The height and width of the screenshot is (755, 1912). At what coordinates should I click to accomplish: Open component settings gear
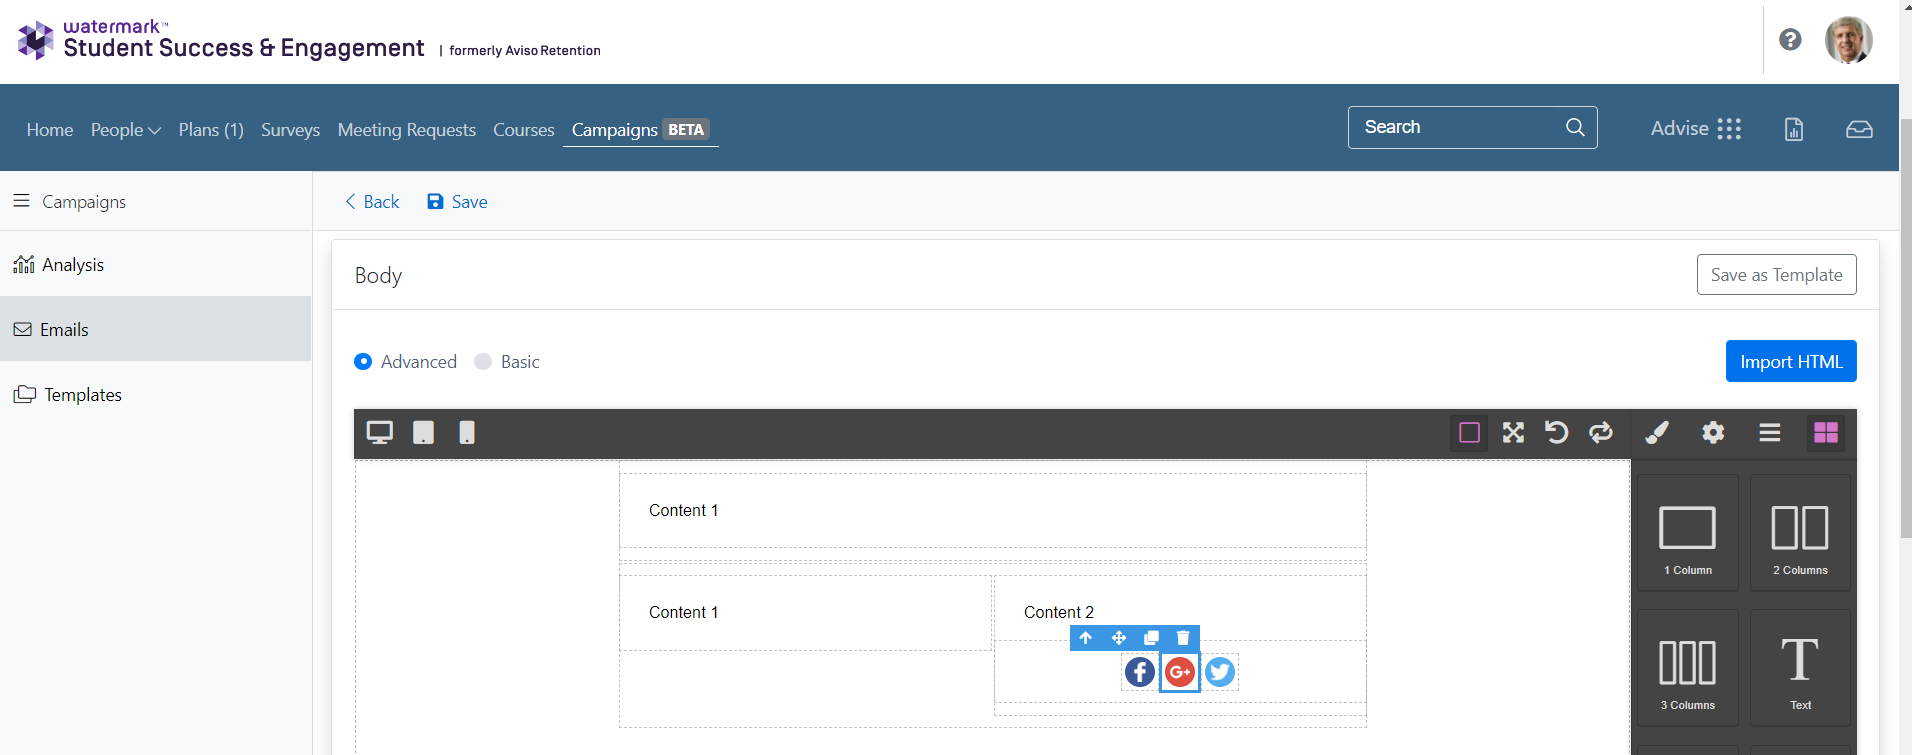(1713, 433)
